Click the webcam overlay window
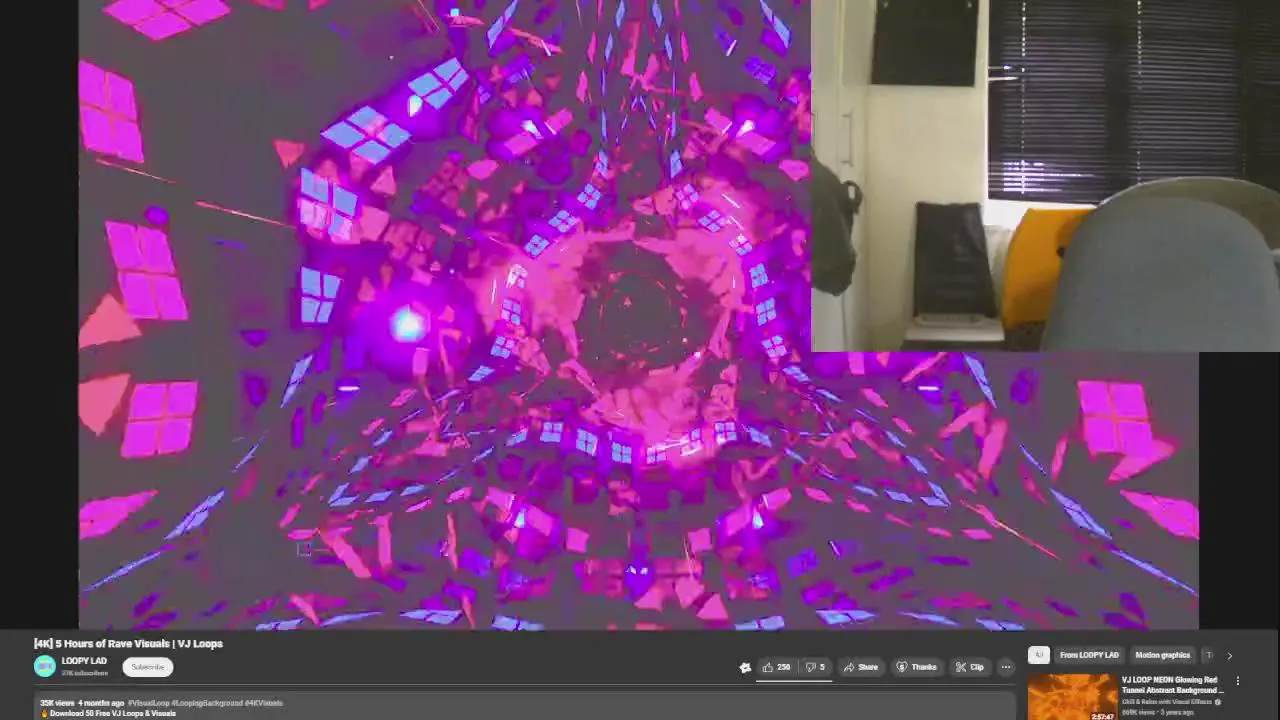This screenshot has width=1280, height=720. (1045, 175)
